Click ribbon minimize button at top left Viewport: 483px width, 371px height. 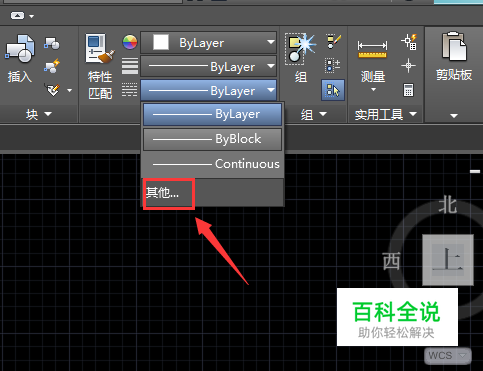17,15
